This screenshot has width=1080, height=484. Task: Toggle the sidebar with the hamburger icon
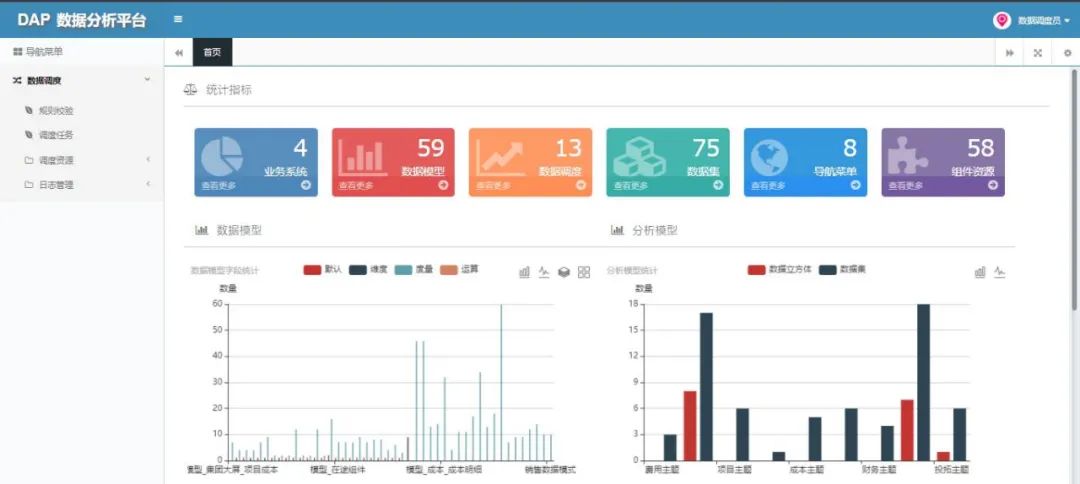click(x=178, y=19)
